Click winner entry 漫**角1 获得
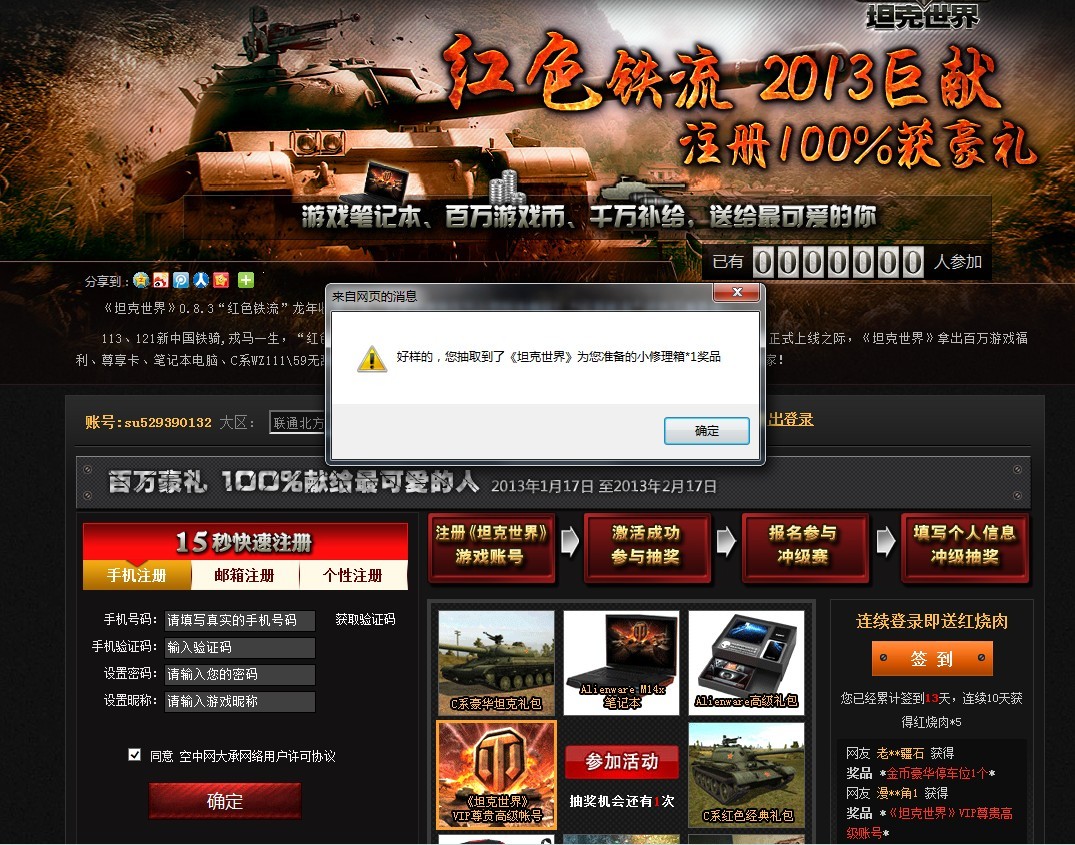 click(897, 793)
